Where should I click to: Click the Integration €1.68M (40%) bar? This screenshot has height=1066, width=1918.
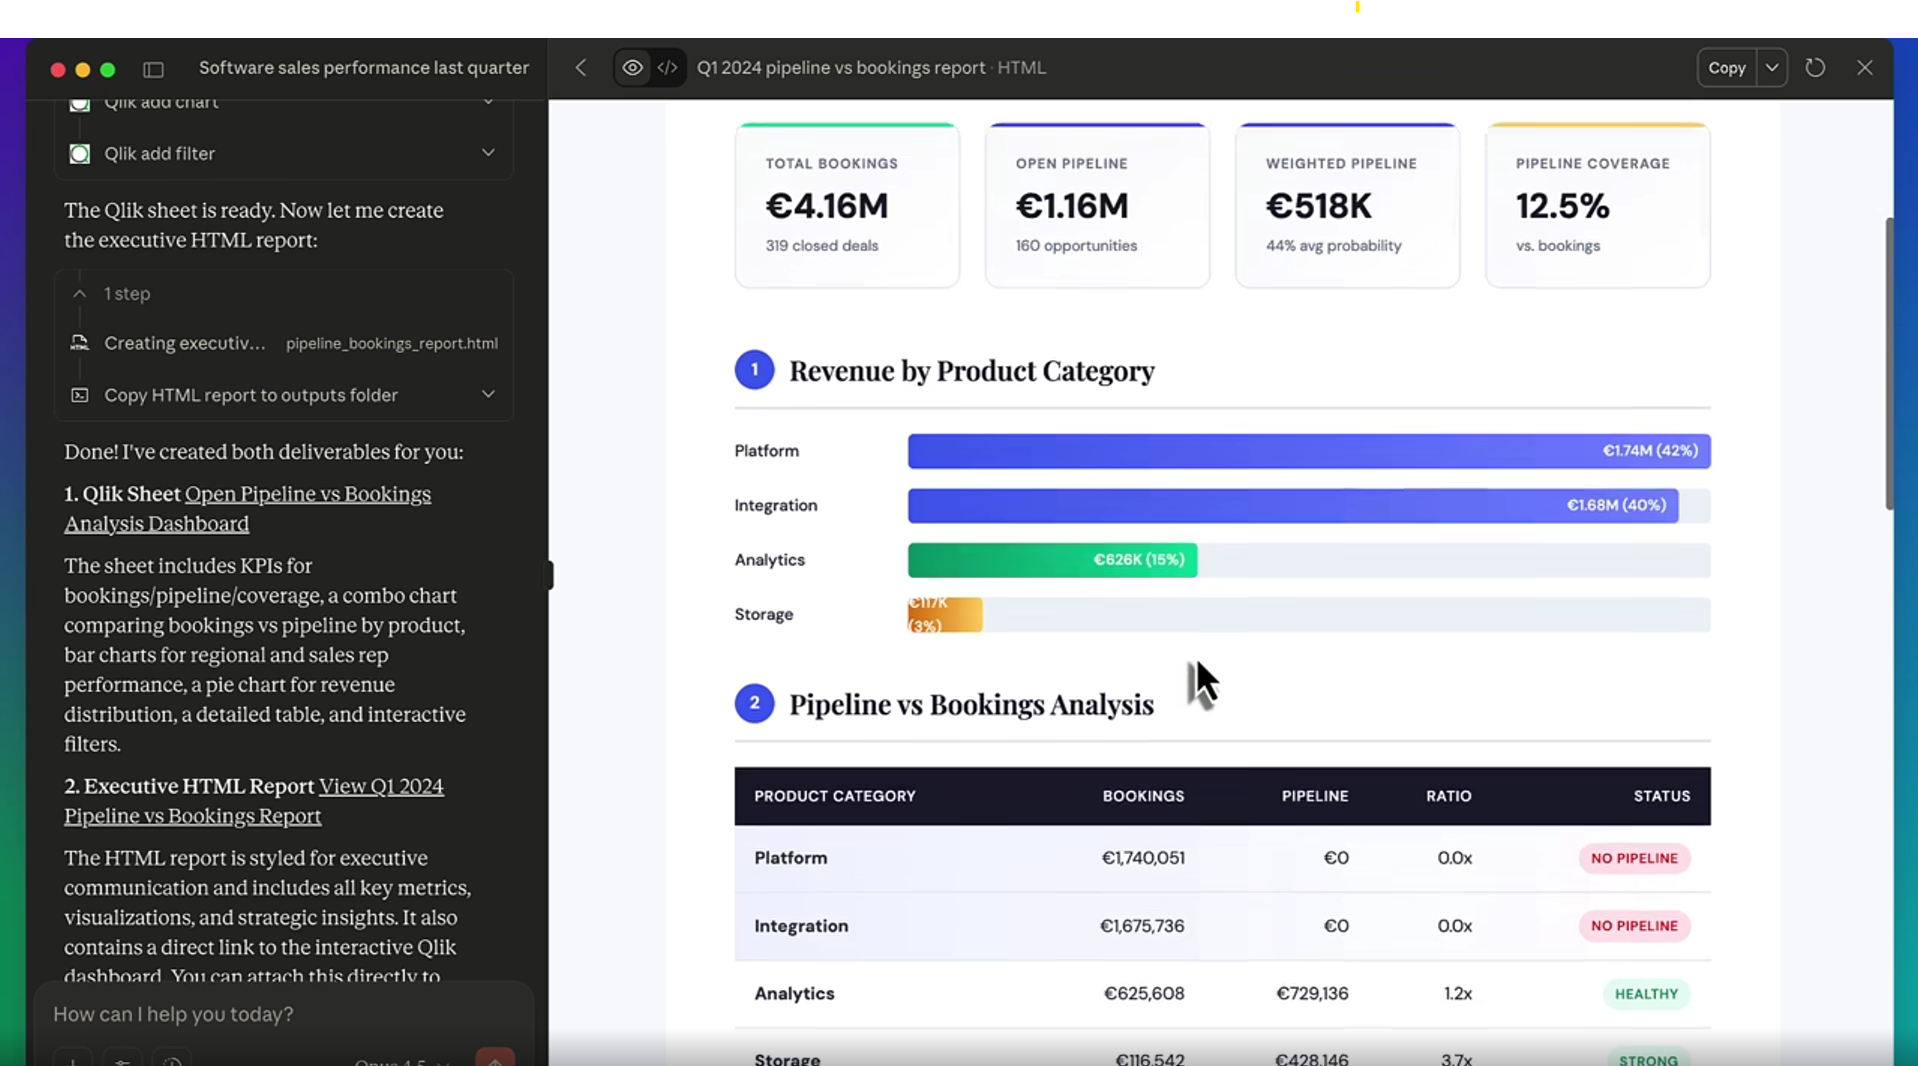(1293, 506)
